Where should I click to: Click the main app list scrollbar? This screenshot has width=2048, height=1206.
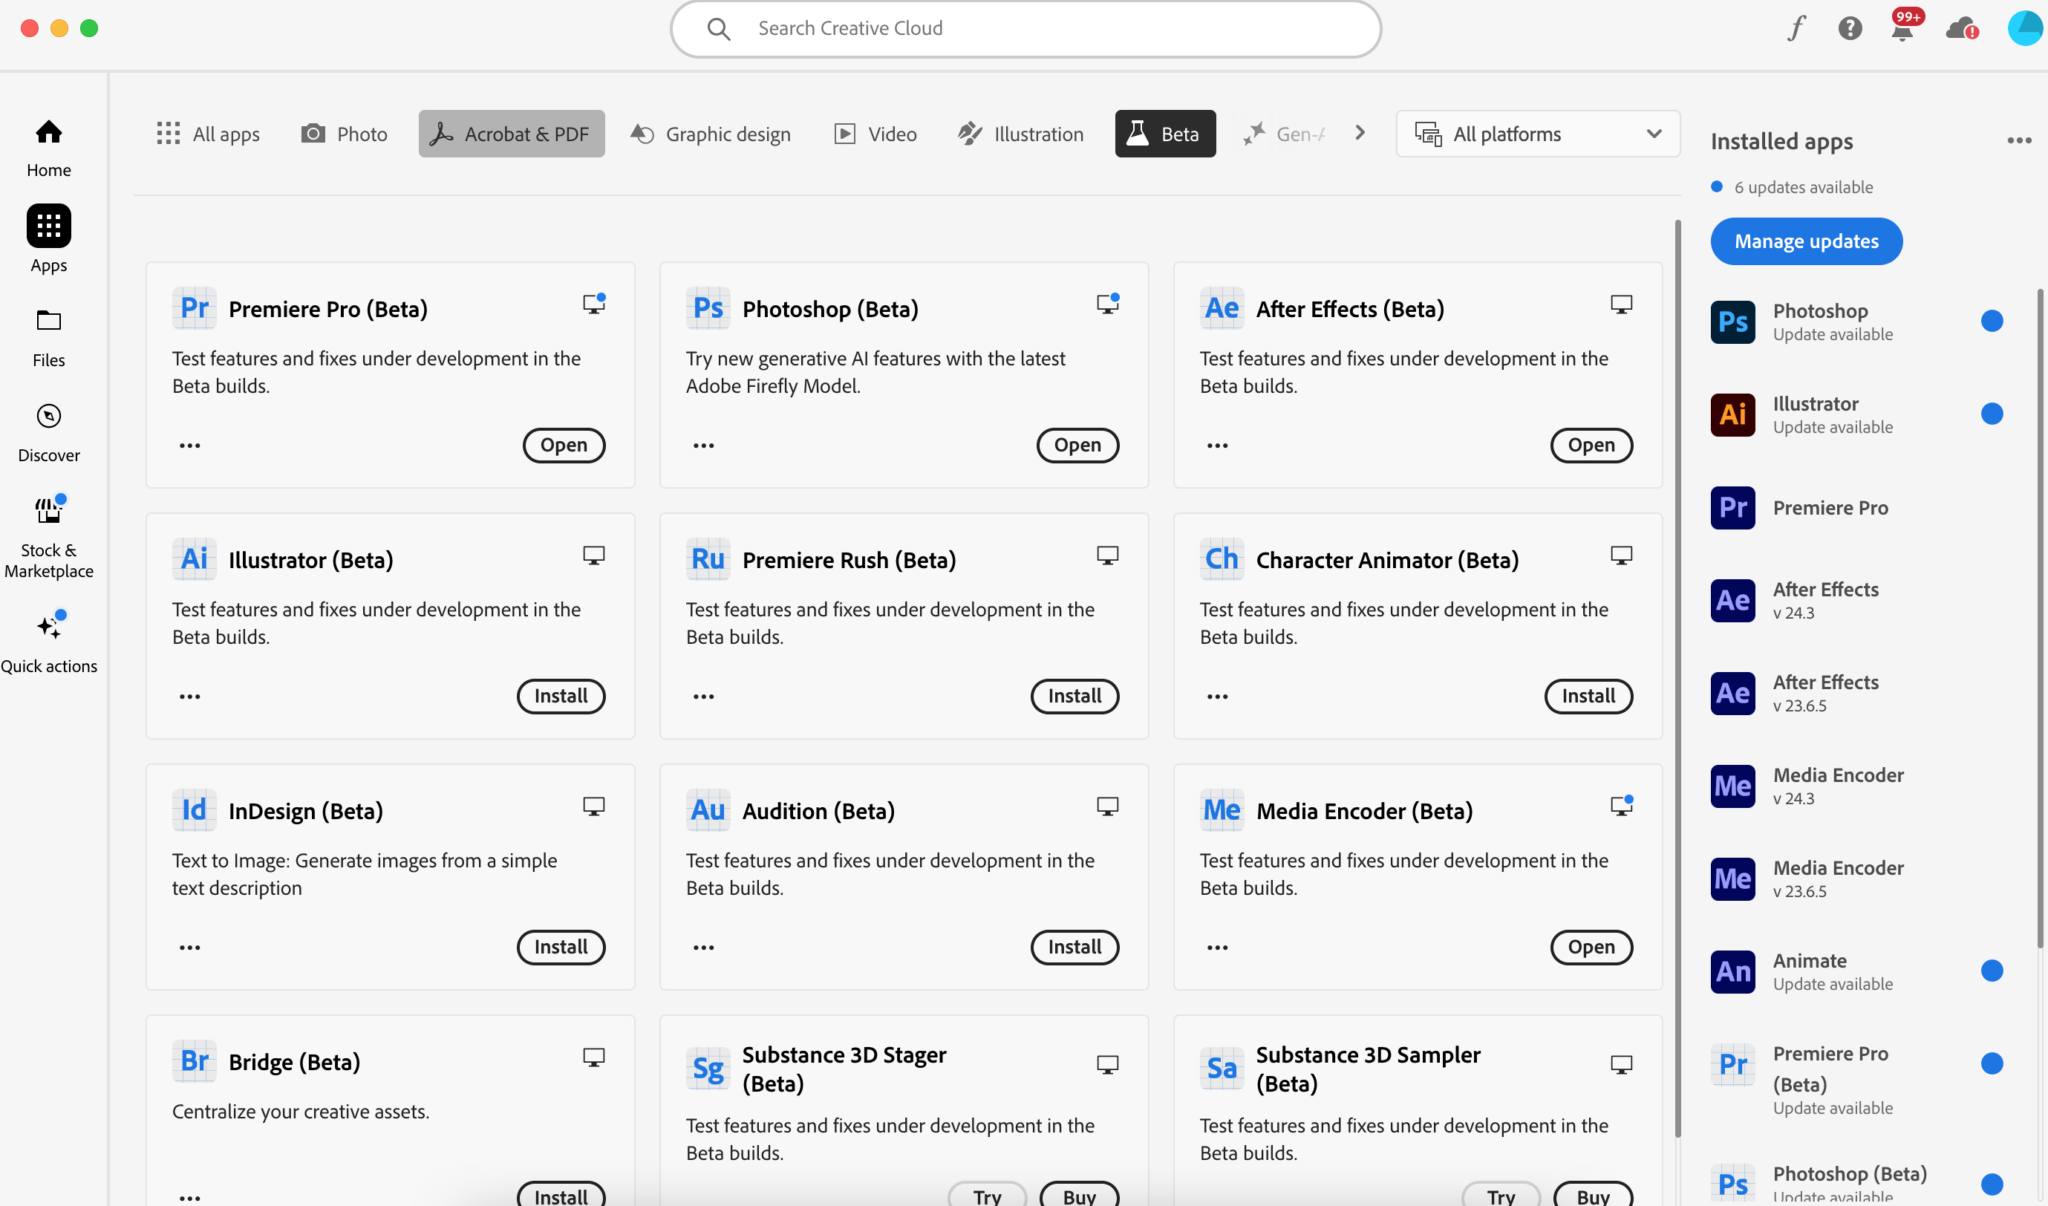point(1677,680)
